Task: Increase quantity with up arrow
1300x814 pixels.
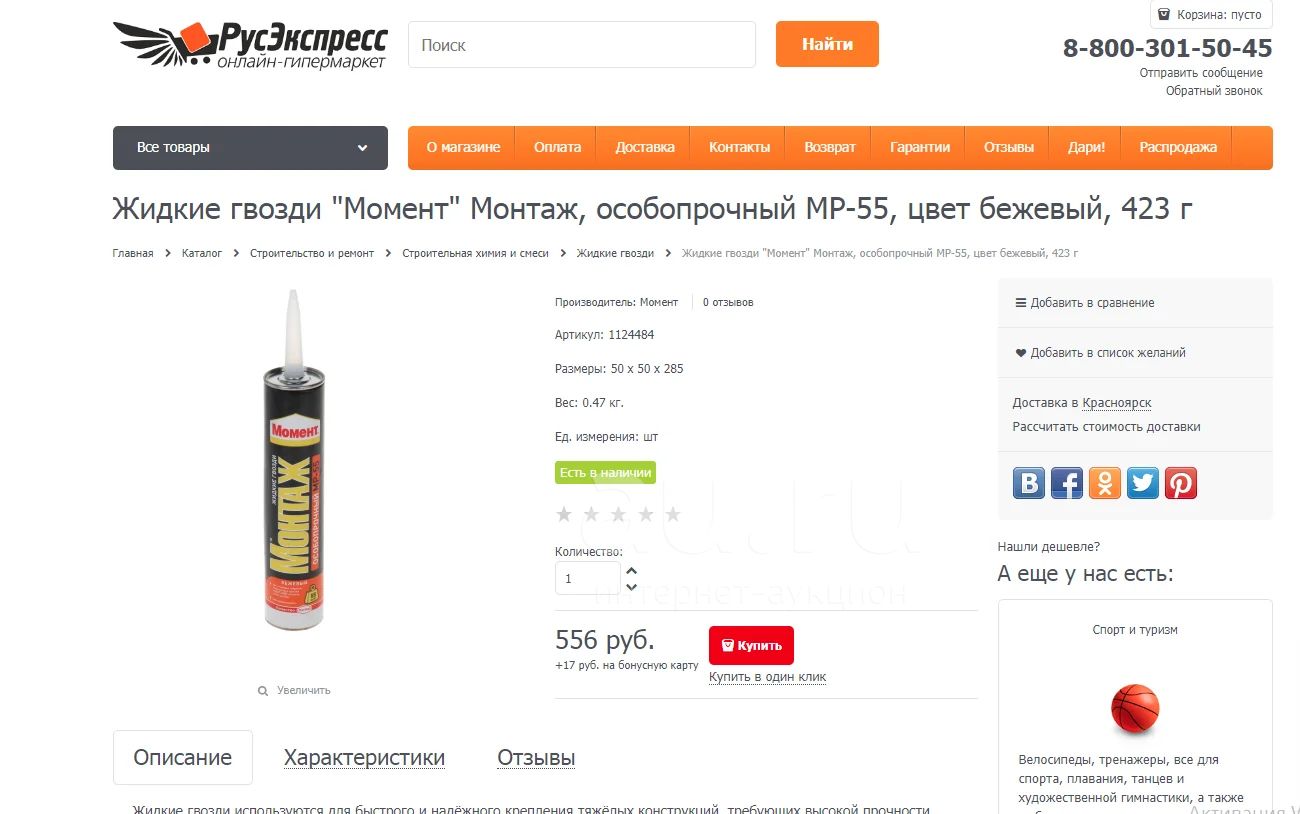Action: (x=631, y=571)
